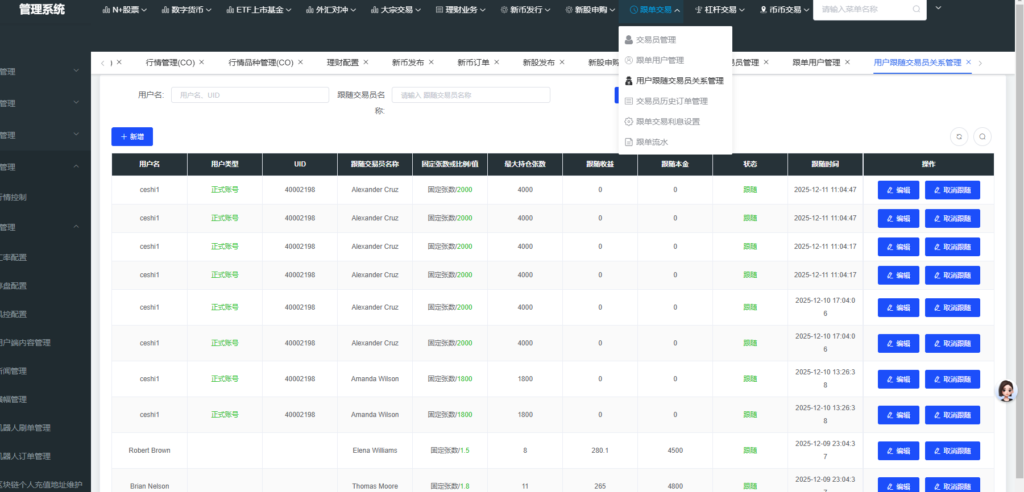
Task: Click the 跟随收益 column header
Action: (600, 165)
